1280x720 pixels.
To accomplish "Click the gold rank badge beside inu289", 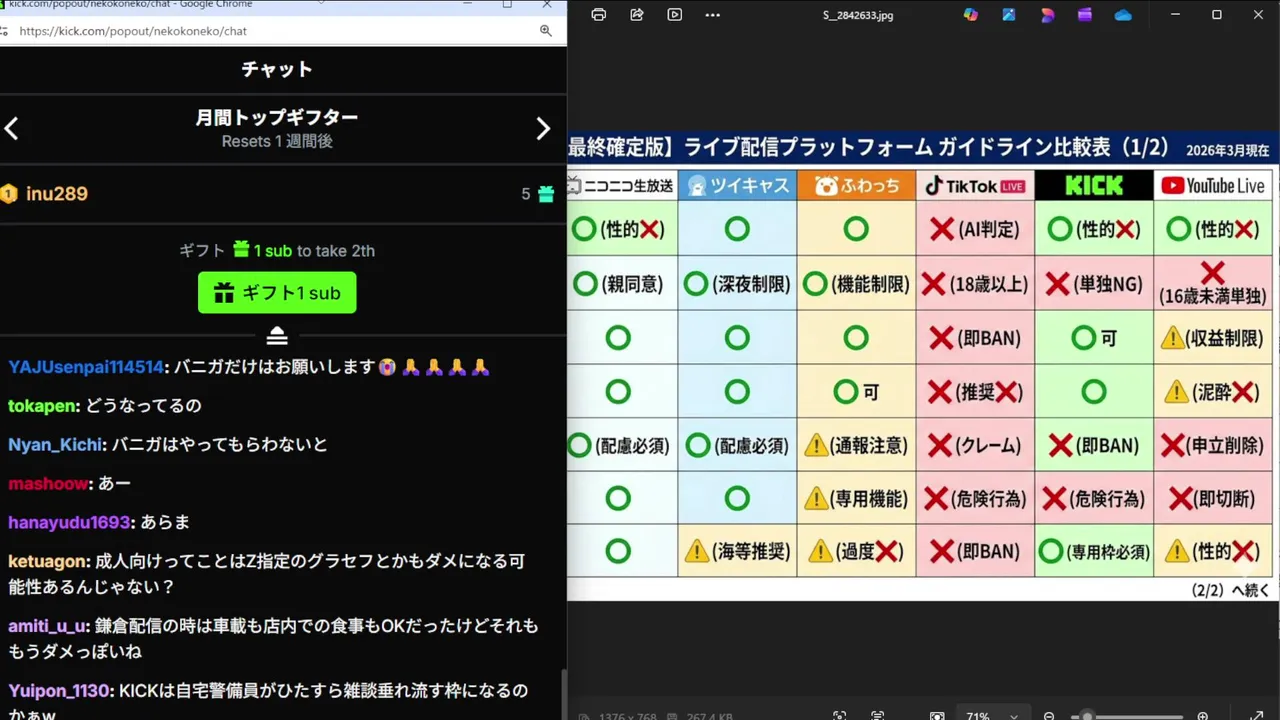I will point(9,194).
